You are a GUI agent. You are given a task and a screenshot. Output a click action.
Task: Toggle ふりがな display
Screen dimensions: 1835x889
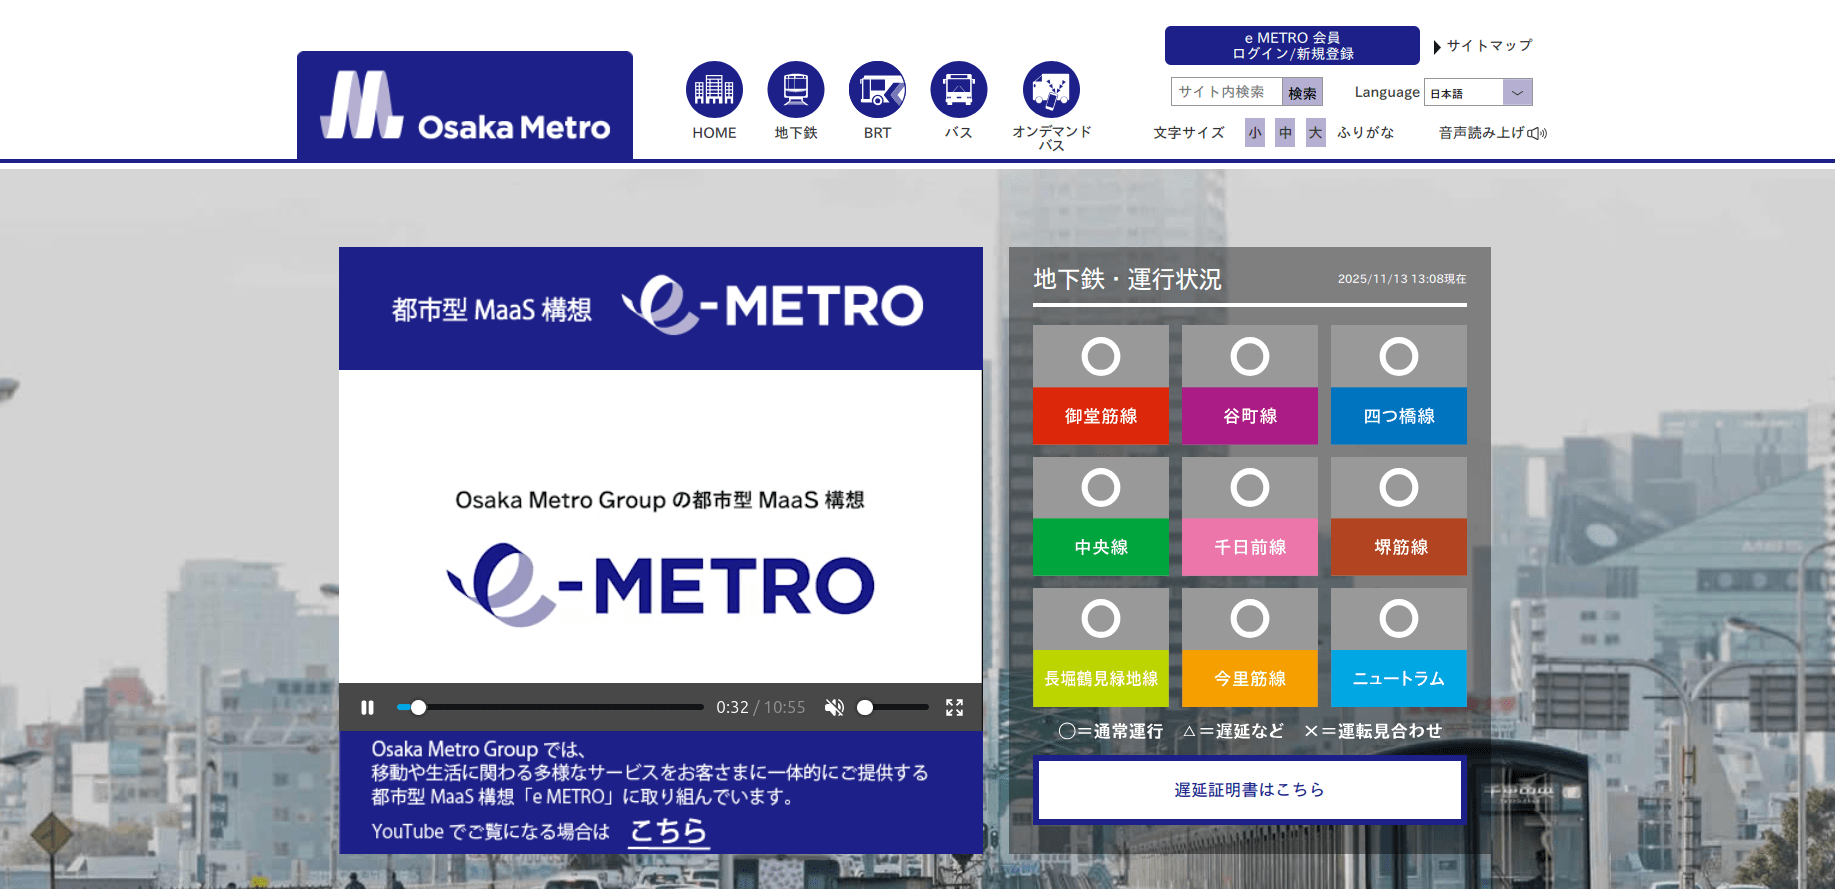click(1365, 133)
